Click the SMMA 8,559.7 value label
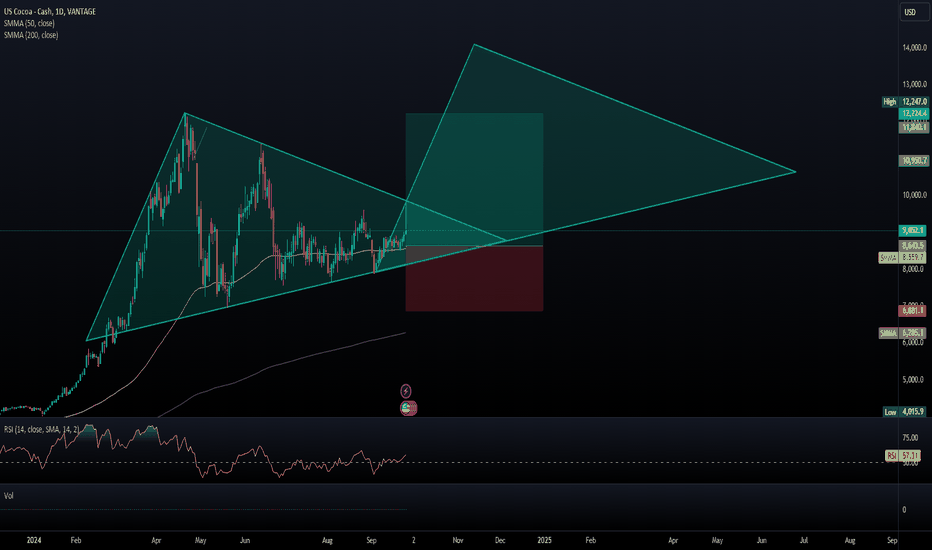The width and height of the screenshot is (932, 550). coord(902,257)
